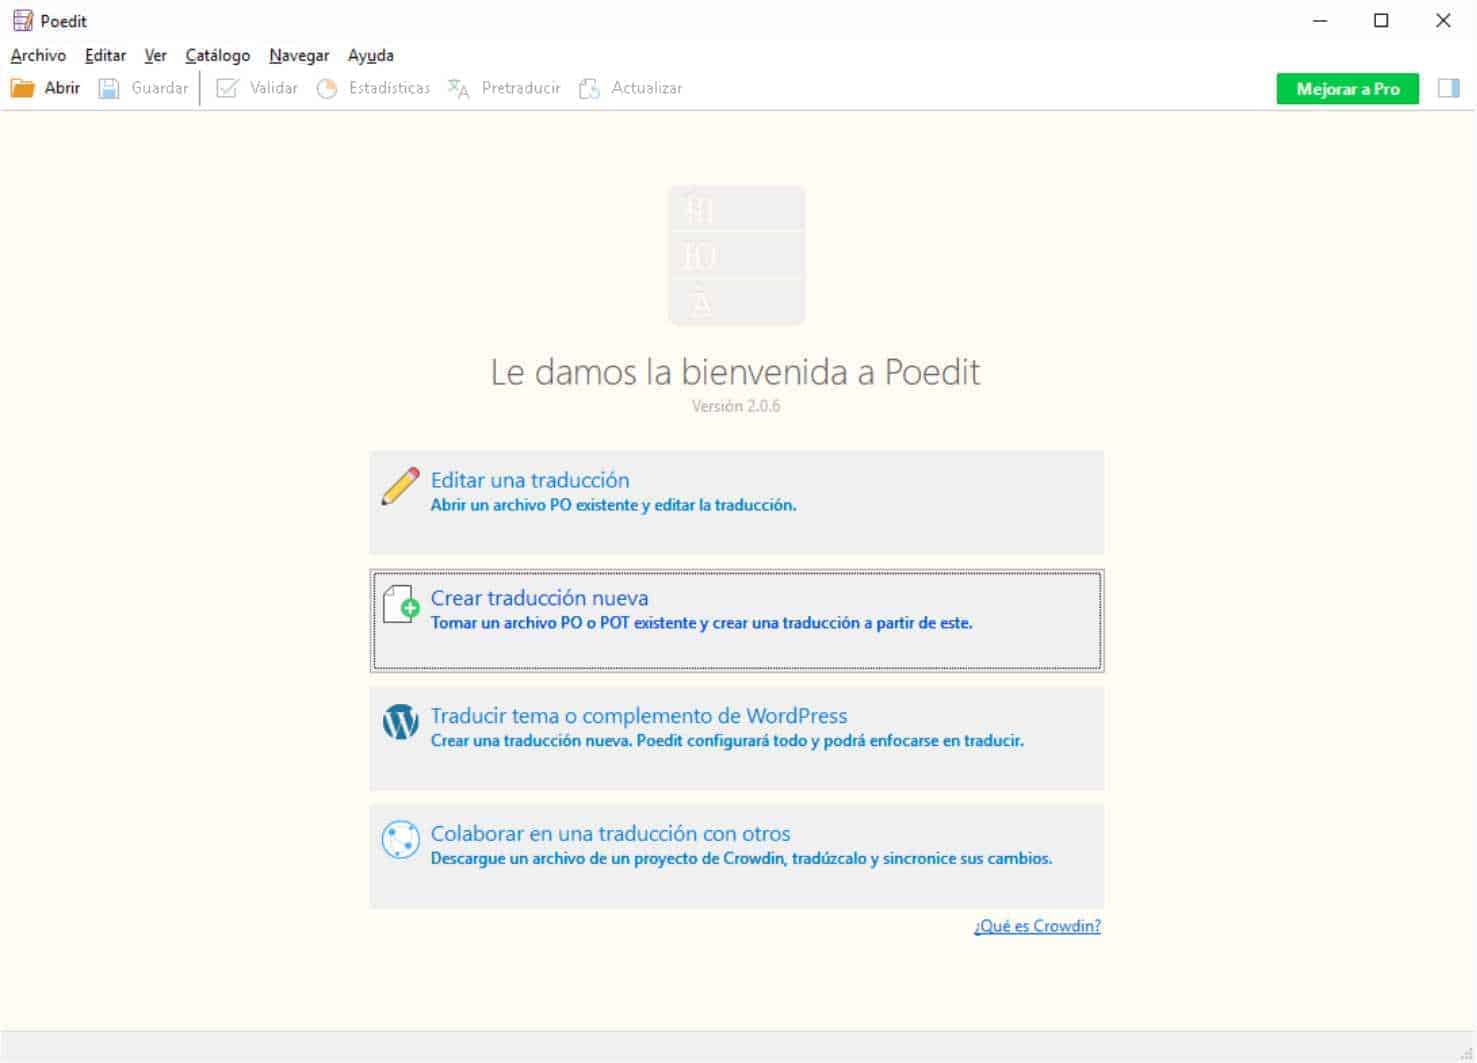The height and width of the screenshot is (1063, 1477).
Task: Click the WordPress logo icon
Action: (x=400, y=721)
